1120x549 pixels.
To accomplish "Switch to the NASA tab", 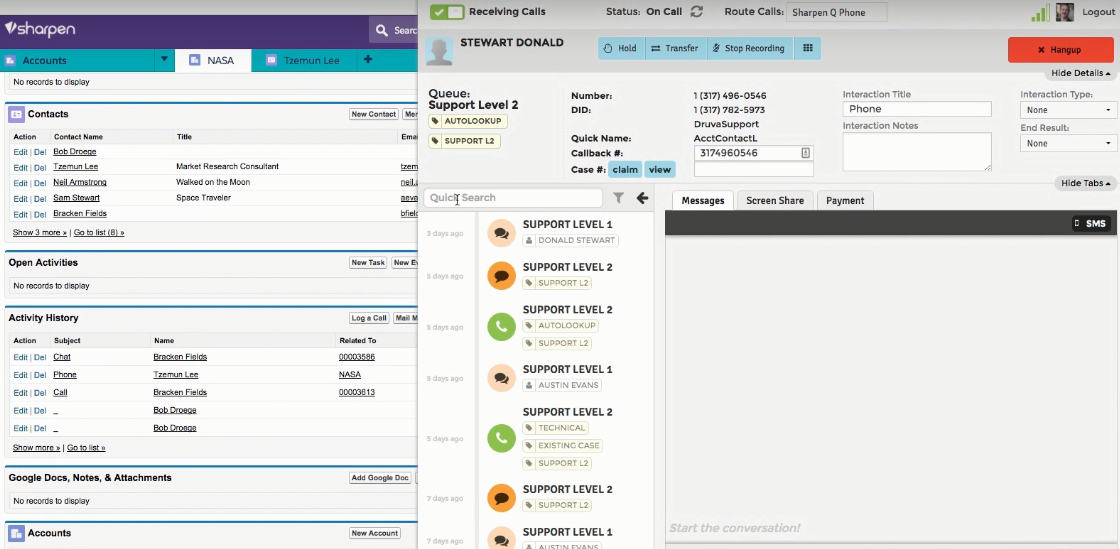I will [x=213, y=61].
